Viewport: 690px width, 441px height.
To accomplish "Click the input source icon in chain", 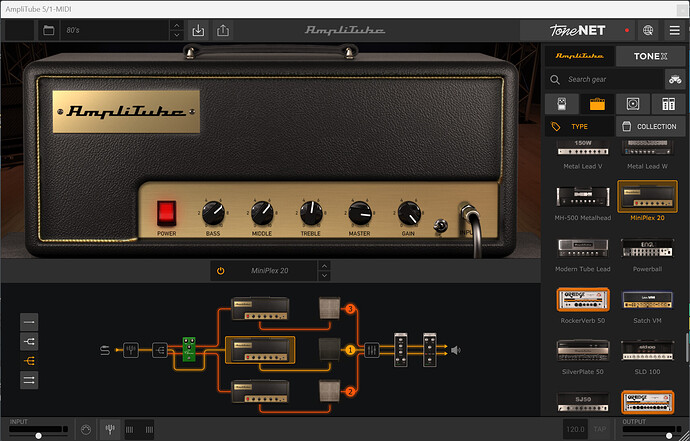I will pos(105,350).
